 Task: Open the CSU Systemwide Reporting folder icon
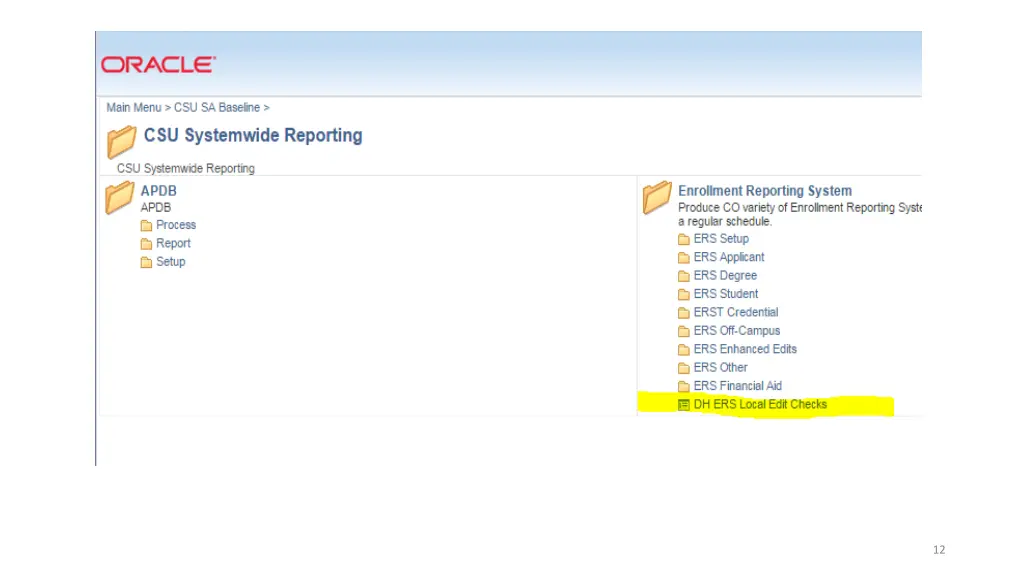[x=121, y=142]
